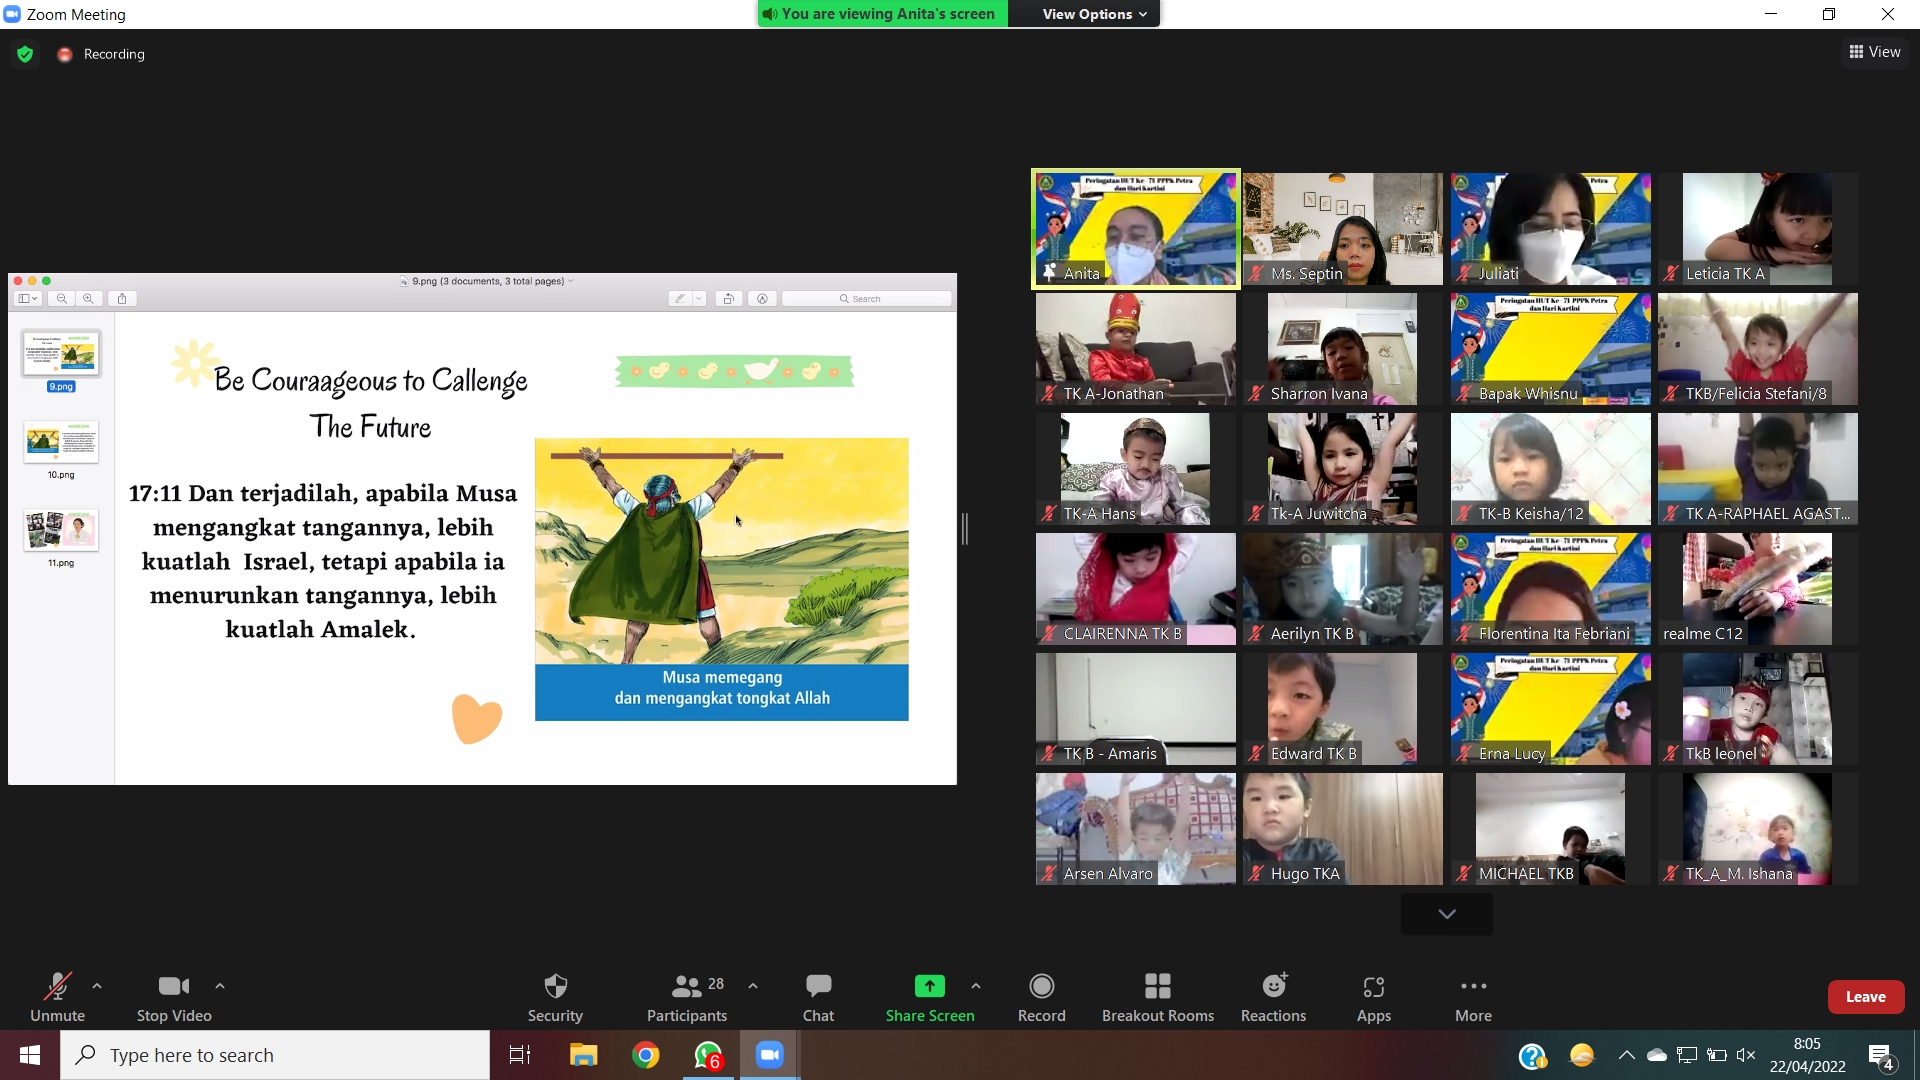Open audio options arrow next to Unmute
Screen dimensions: 1920x1080
[97, 986]
